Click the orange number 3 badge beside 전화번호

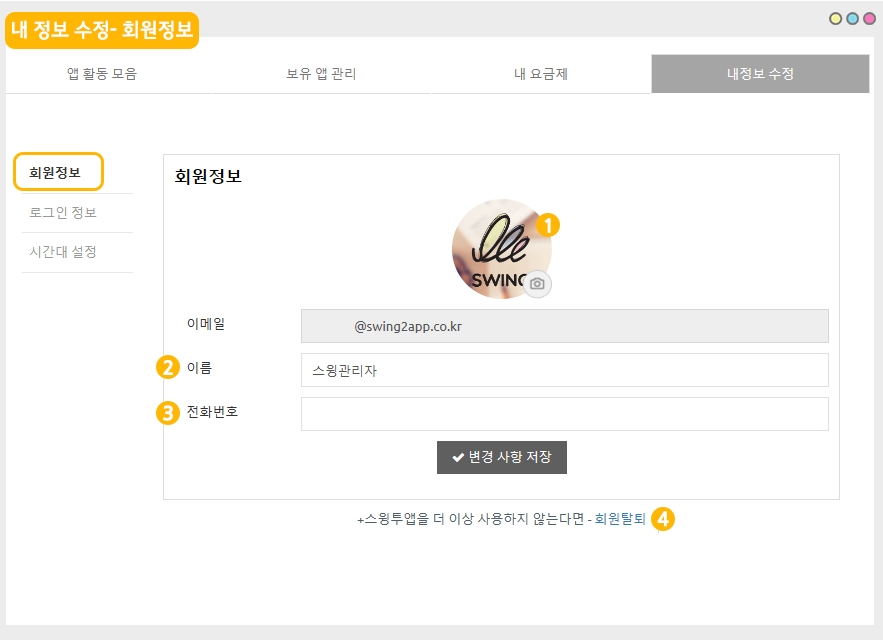(x=168, y=412)
